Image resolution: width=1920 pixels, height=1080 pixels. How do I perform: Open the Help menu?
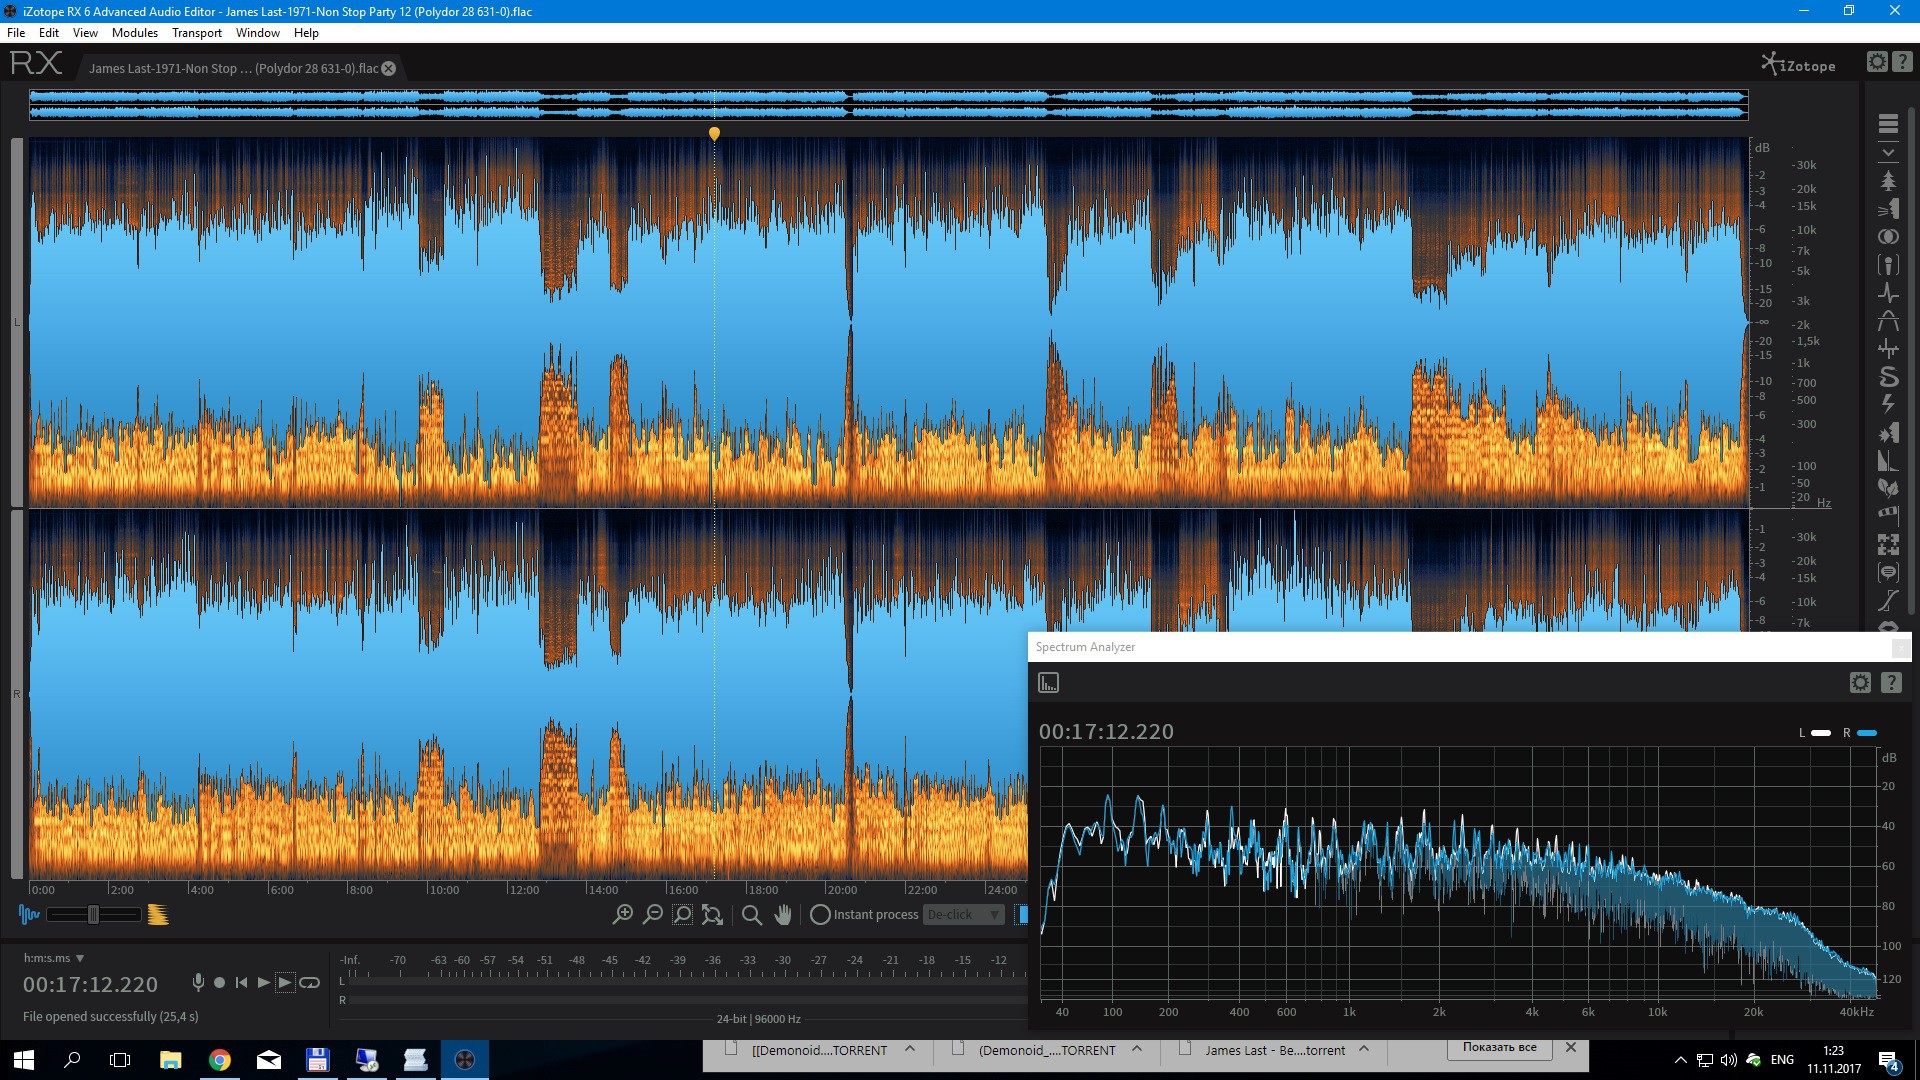pos(306,33)
